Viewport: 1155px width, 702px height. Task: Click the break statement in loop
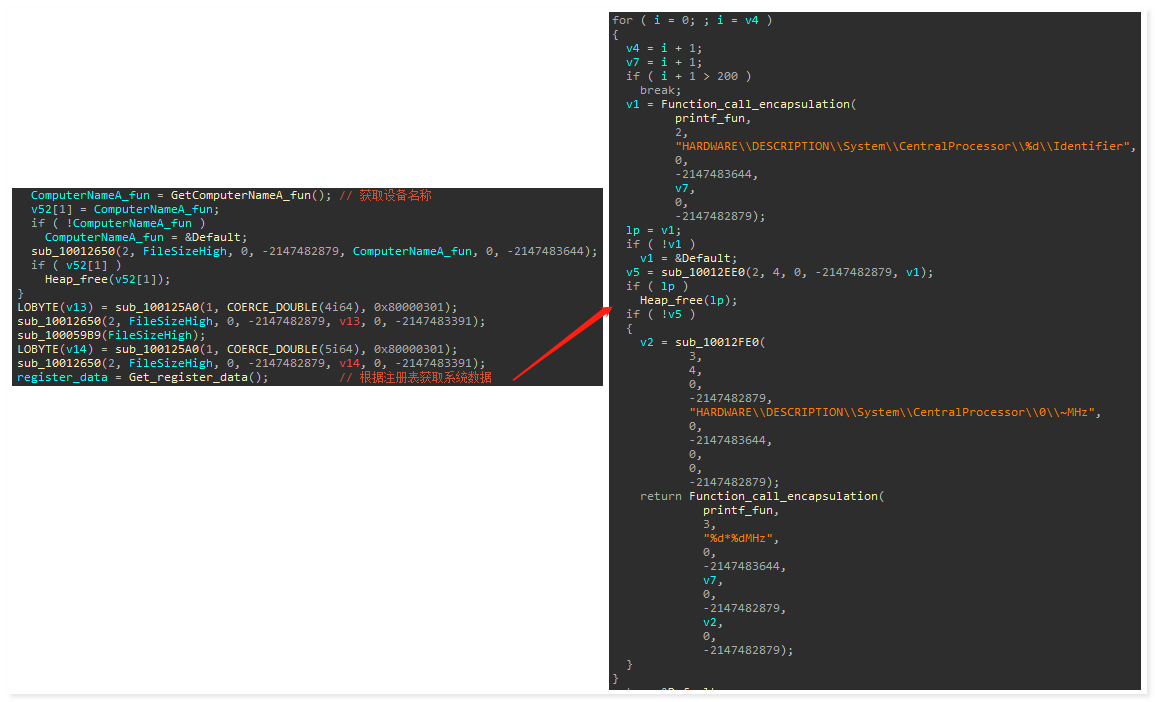[660, 90]
